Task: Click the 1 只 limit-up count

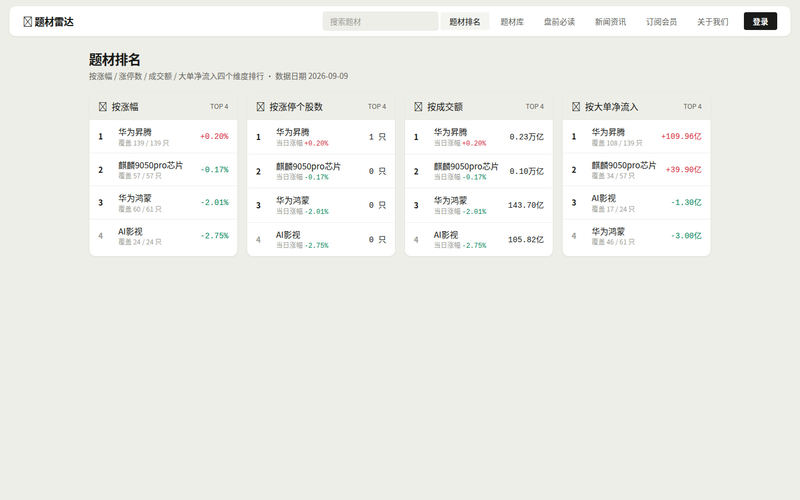Action: pyautogui.click(x=378, y=137)
